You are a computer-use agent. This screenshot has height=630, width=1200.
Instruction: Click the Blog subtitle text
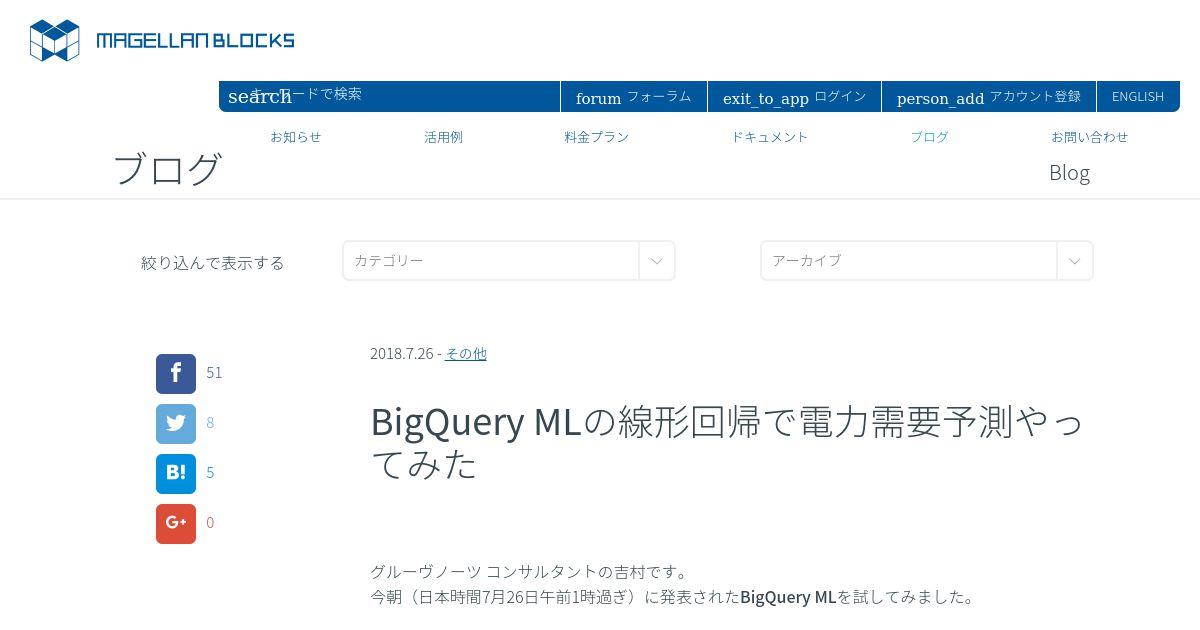(x=1069, y=172)
